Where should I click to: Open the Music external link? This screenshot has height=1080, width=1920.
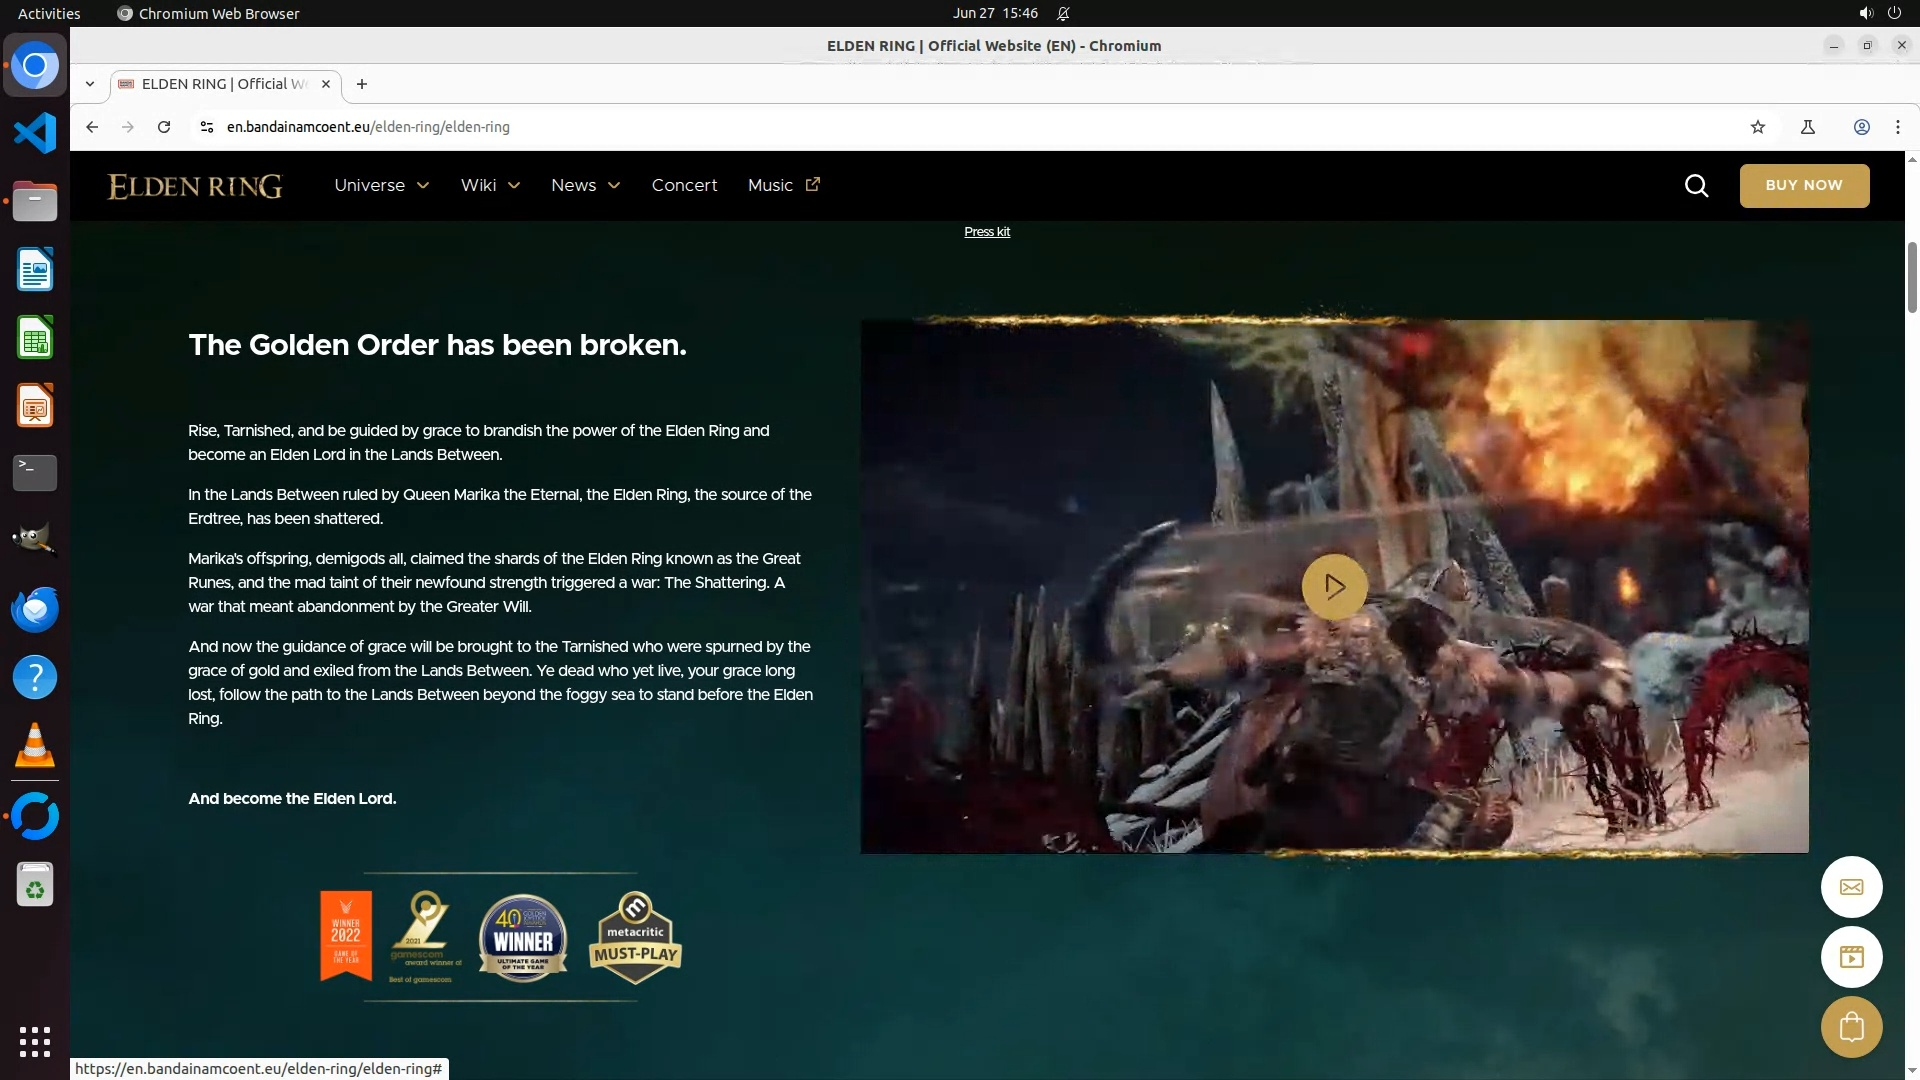pyautogui.click(x=783, y=186)
